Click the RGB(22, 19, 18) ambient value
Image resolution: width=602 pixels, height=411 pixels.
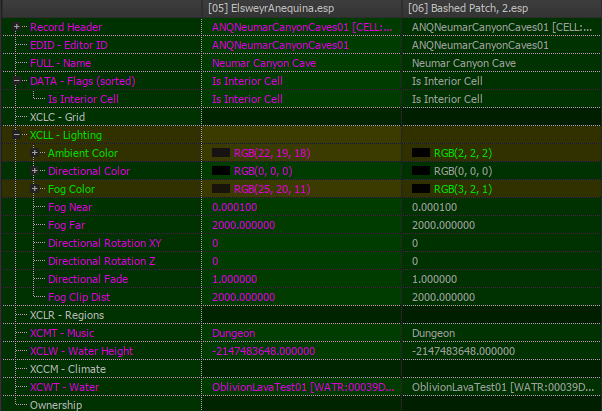[x=272, y=153]
